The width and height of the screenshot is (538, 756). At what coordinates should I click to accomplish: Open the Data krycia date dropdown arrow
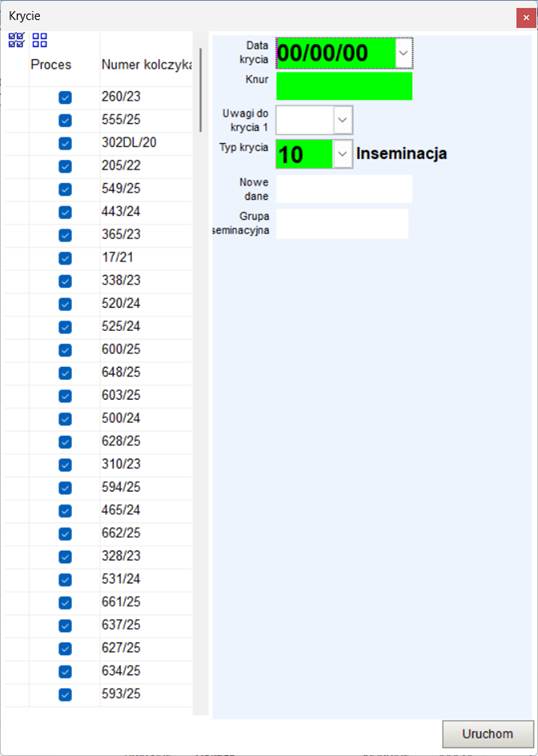pos(404,53)
